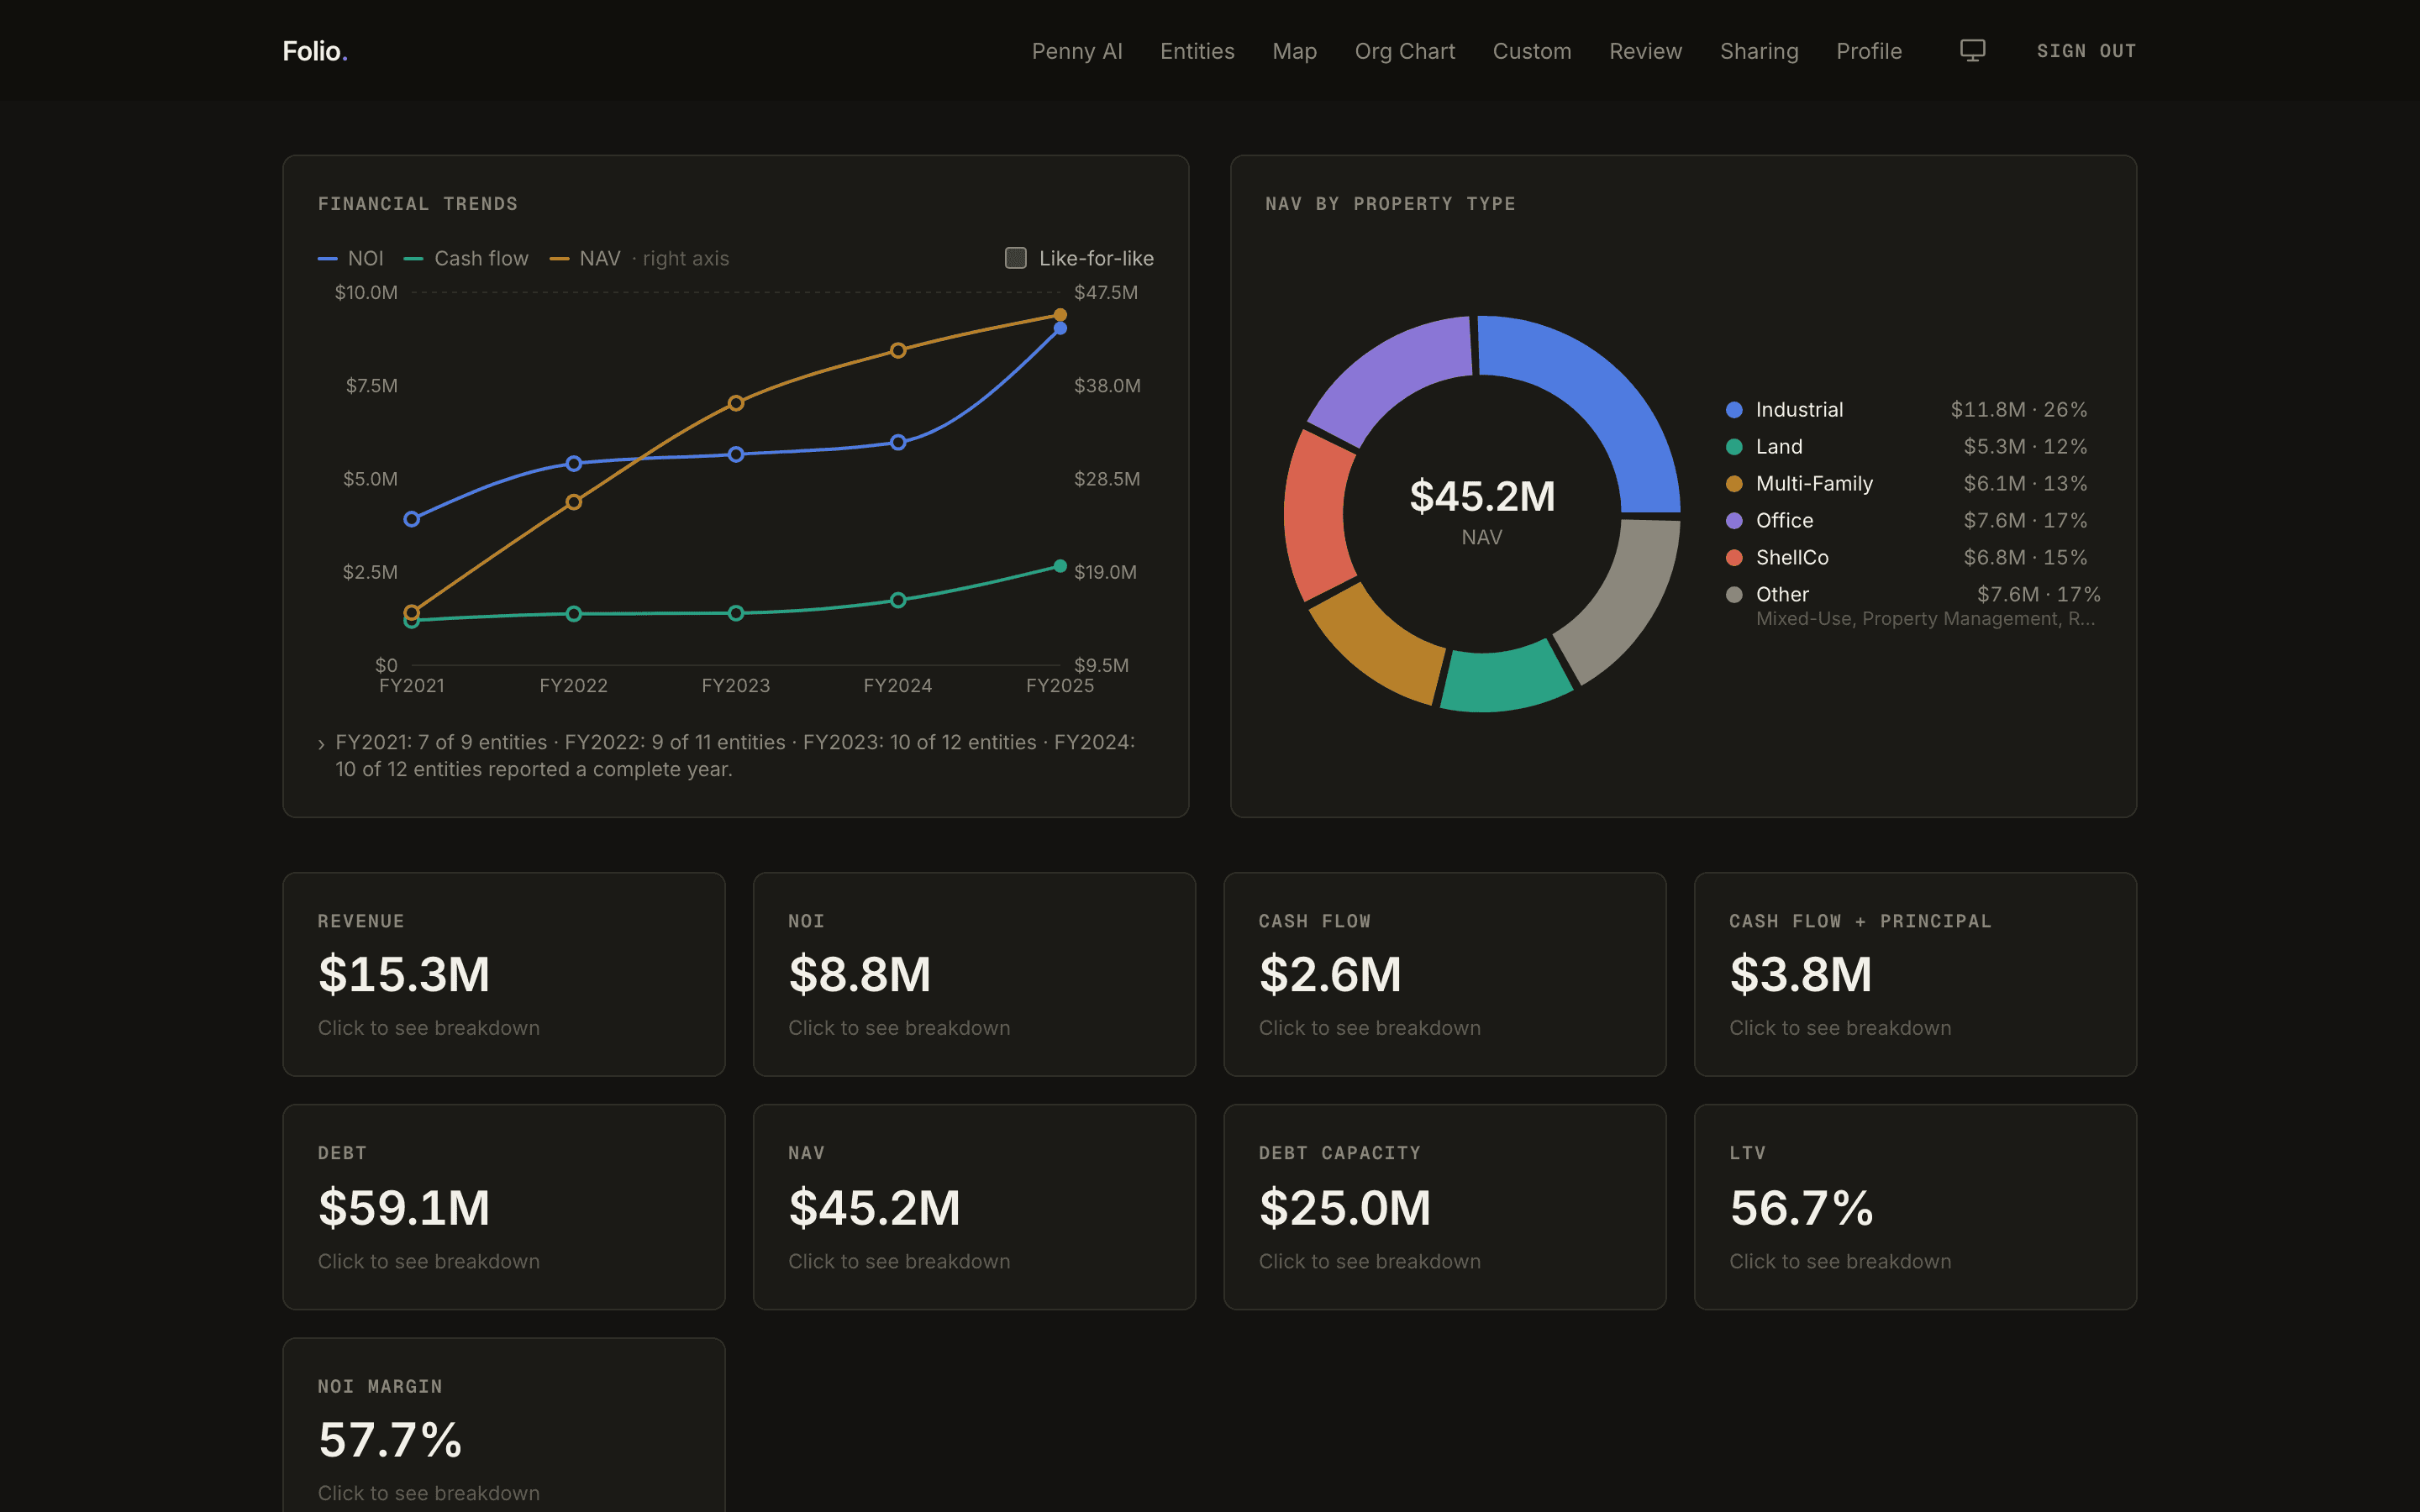Toggle the NAV legend series
Image resolution: width=2420 pixels, height=1512 pixels.
coord(586,258)
